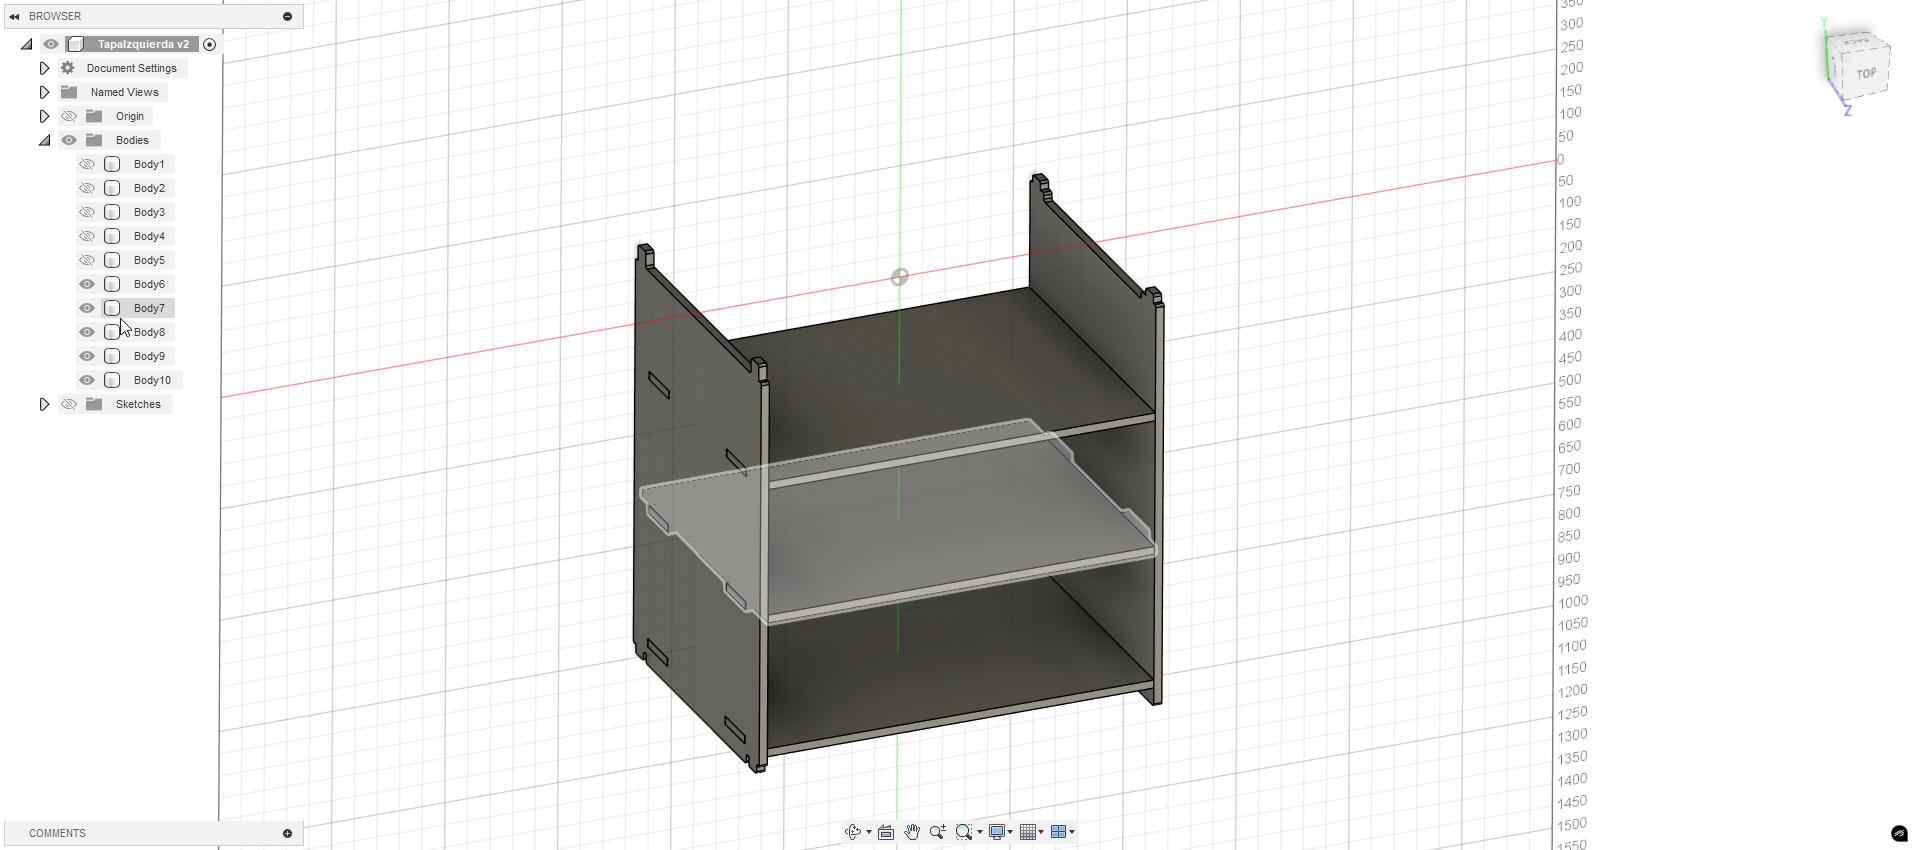Click the activate radio button beside Tapalzquierda v2

tap(209, 44)
